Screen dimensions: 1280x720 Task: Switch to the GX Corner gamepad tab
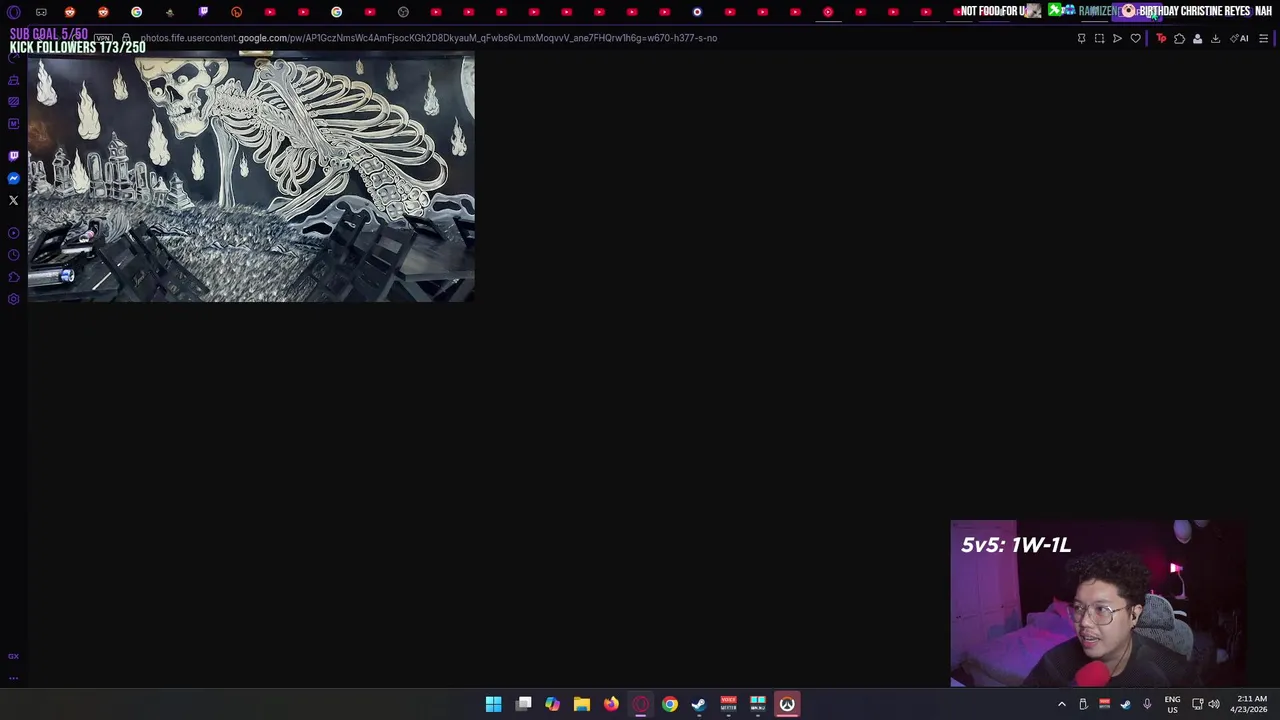[x=41, y=12]
